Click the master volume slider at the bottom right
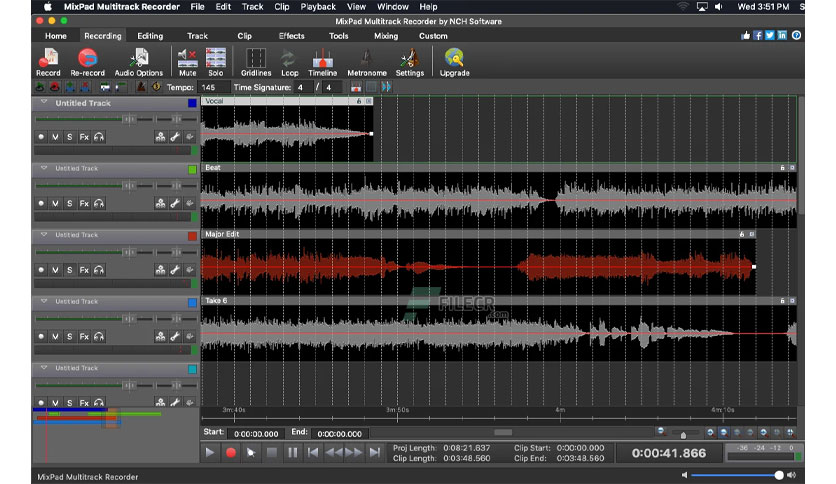Viewport: 836px width, 484px height. pyautogui.click(x=737, y=474)
